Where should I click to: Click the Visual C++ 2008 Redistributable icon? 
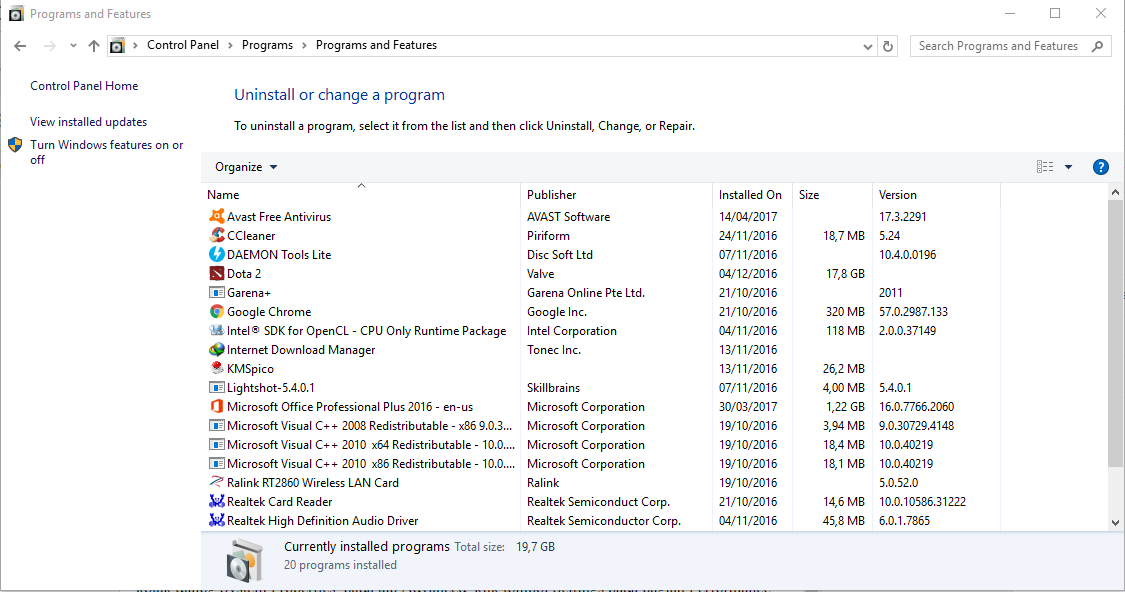click(x=216, y=426)
